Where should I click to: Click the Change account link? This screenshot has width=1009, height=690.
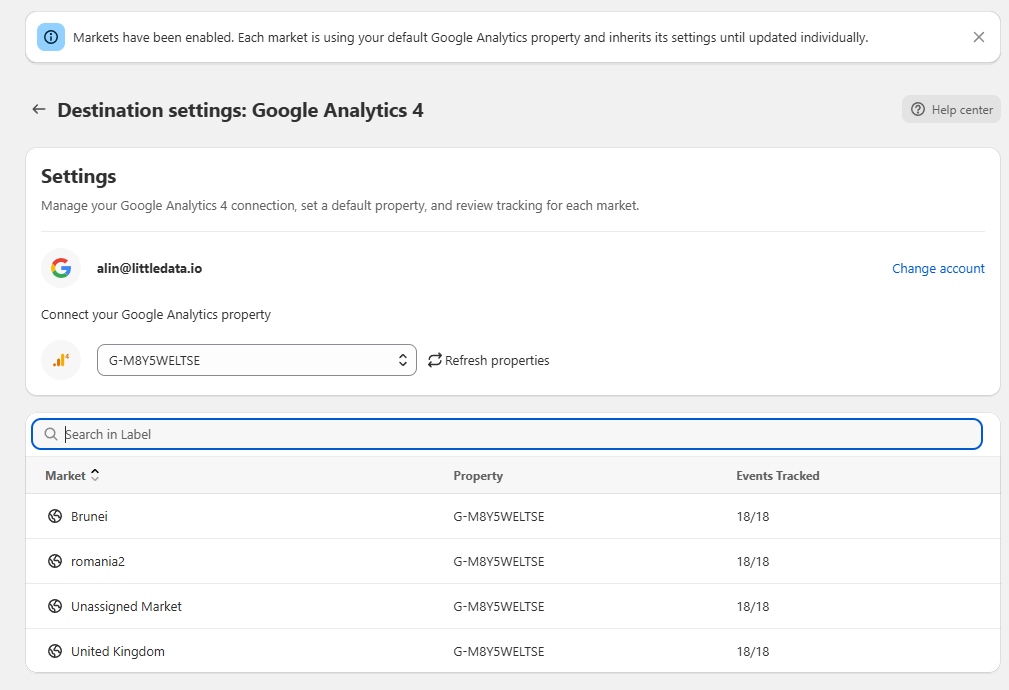coord(937,268)
